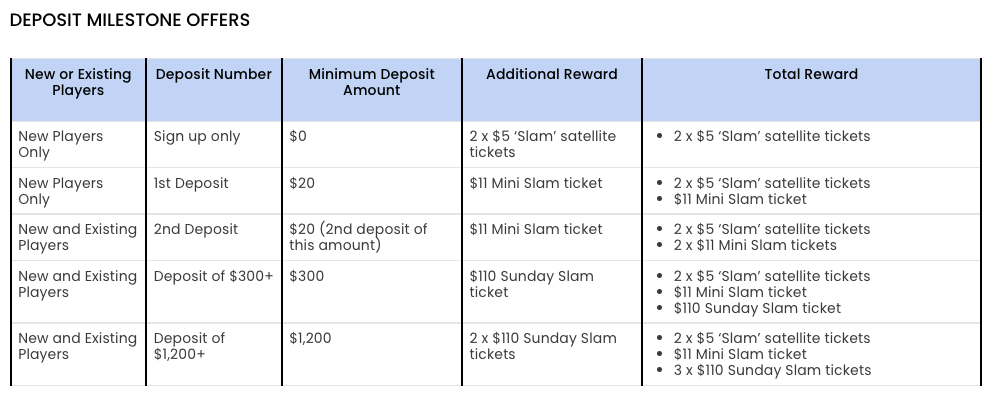Image resolution: width=995 pixels, height=417 pixels.
Task: Click the $1,200 minimum deposit amount cell
Action: (310, 338)
